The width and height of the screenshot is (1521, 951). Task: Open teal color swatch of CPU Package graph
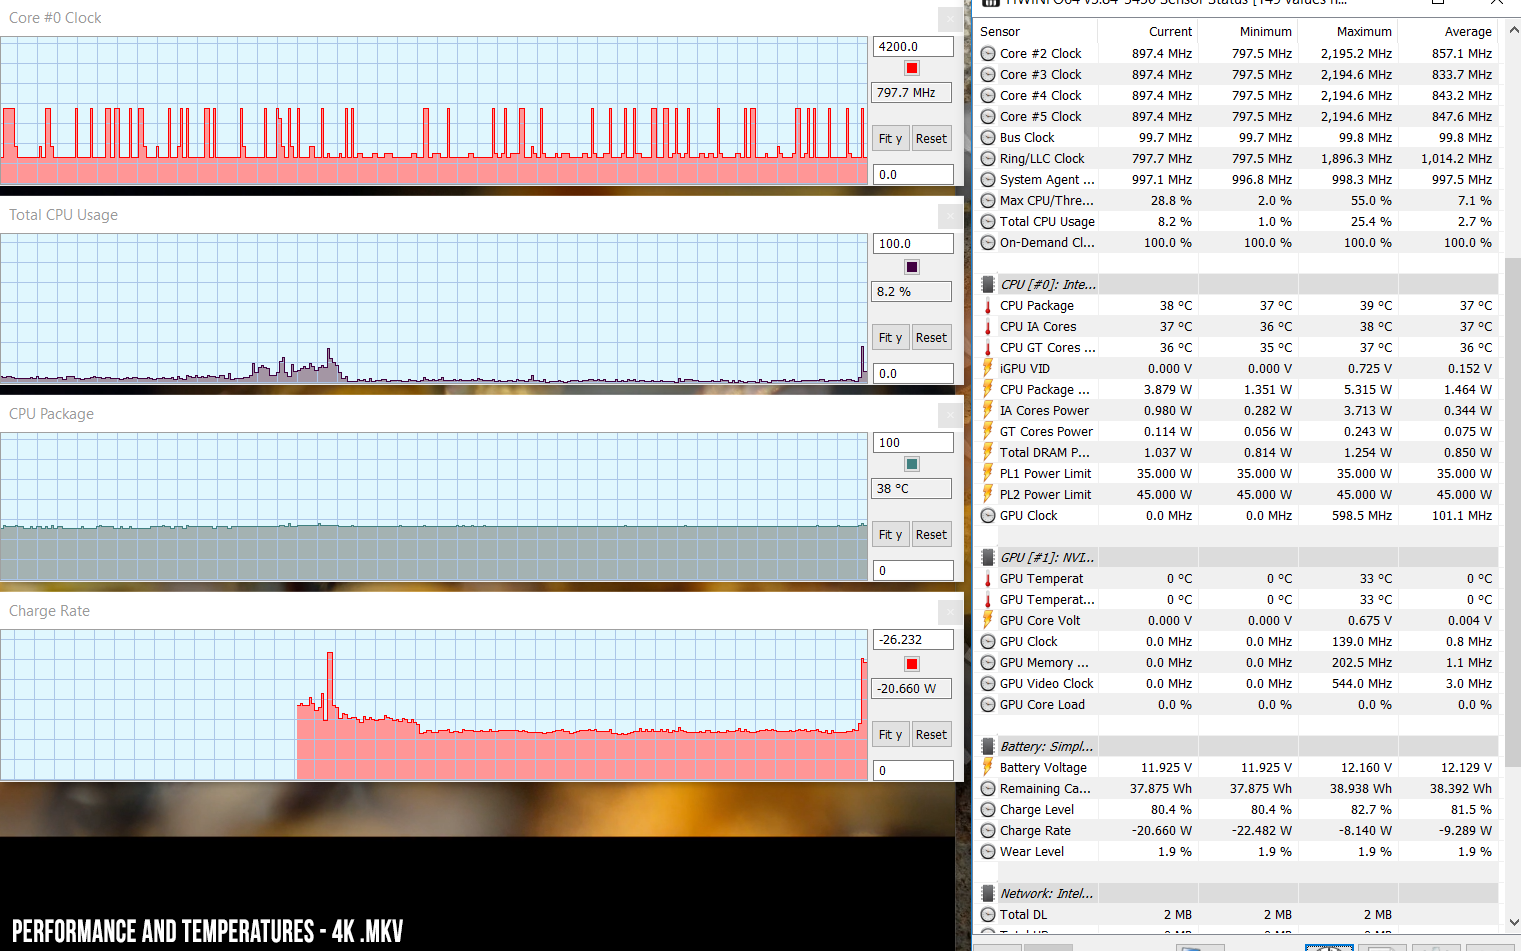click(x=912, y=464)
